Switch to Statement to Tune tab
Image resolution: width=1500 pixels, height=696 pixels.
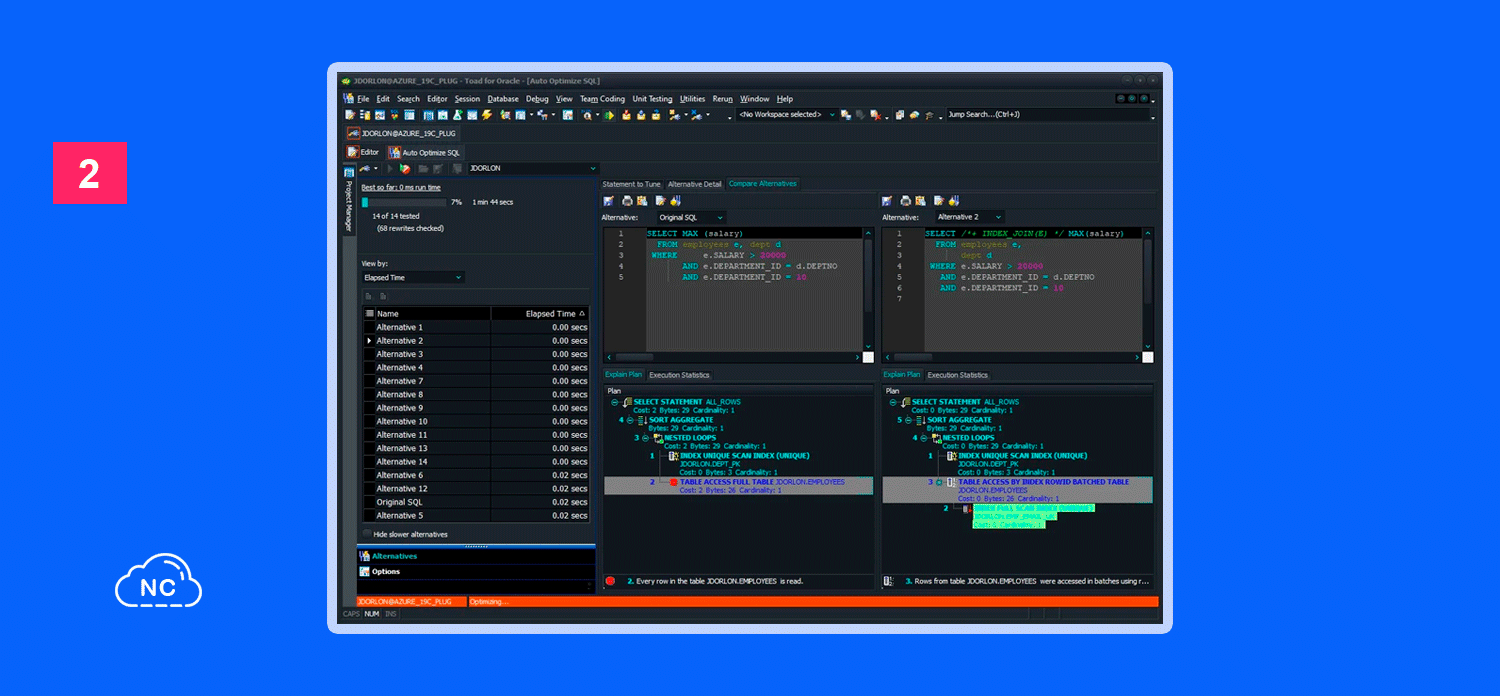click(x=631, y=184)
